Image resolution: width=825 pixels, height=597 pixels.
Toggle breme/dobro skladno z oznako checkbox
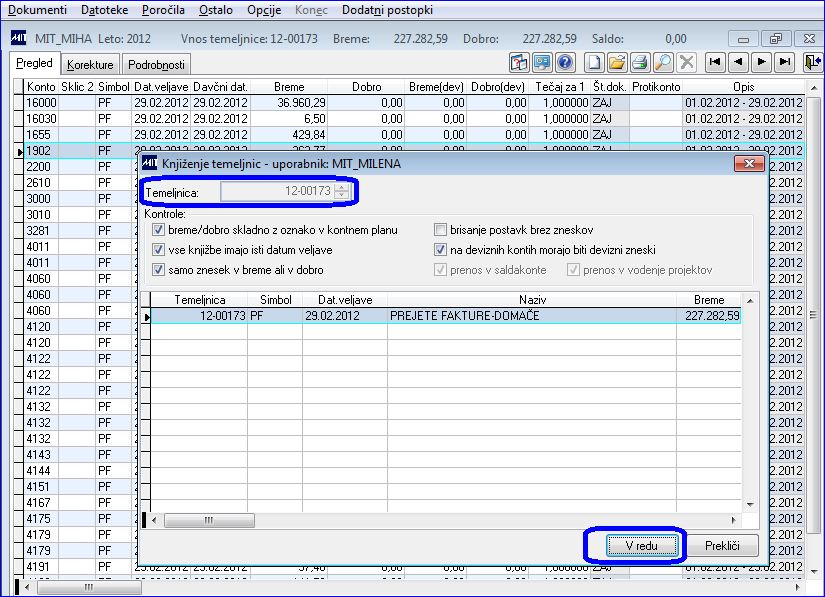158,230
